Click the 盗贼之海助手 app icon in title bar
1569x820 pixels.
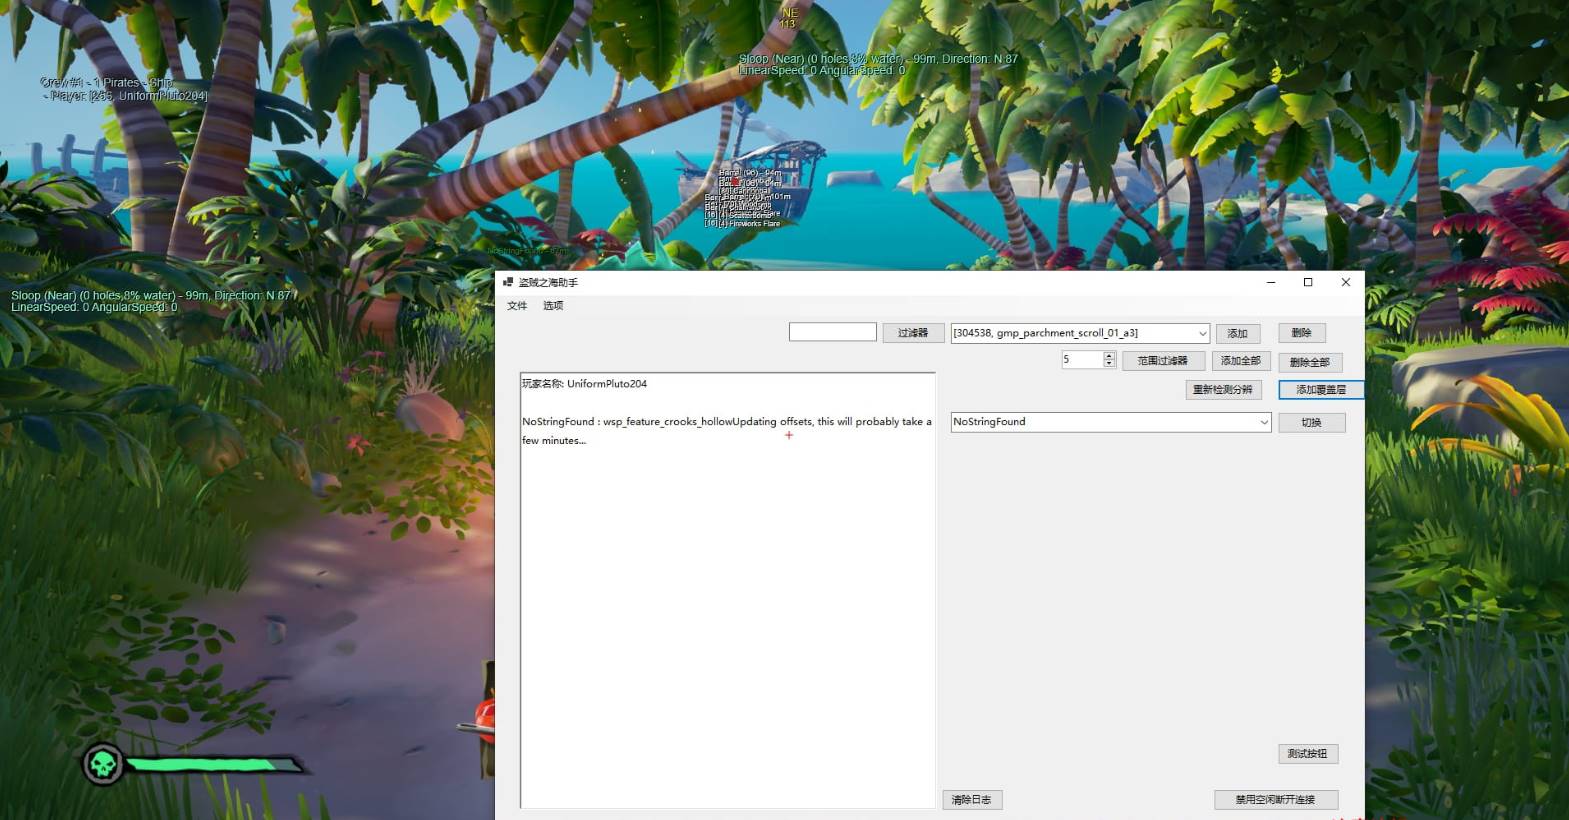pyautogui.click(x=508, y=283)
